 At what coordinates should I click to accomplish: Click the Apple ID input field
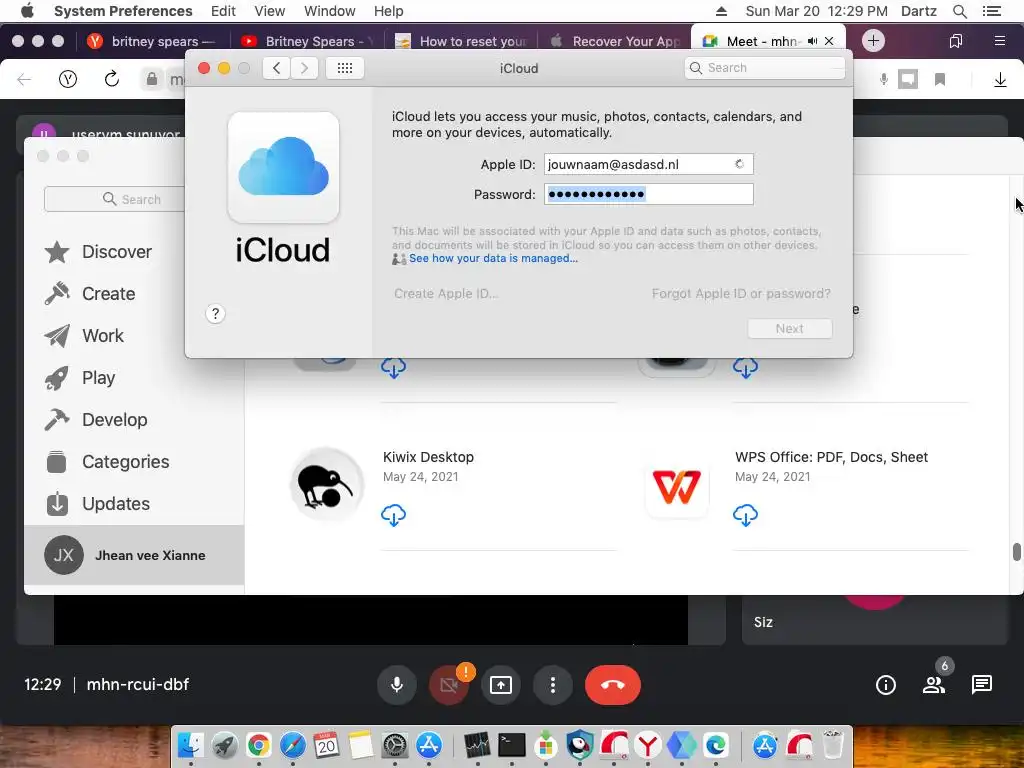(x=648, y=164)
